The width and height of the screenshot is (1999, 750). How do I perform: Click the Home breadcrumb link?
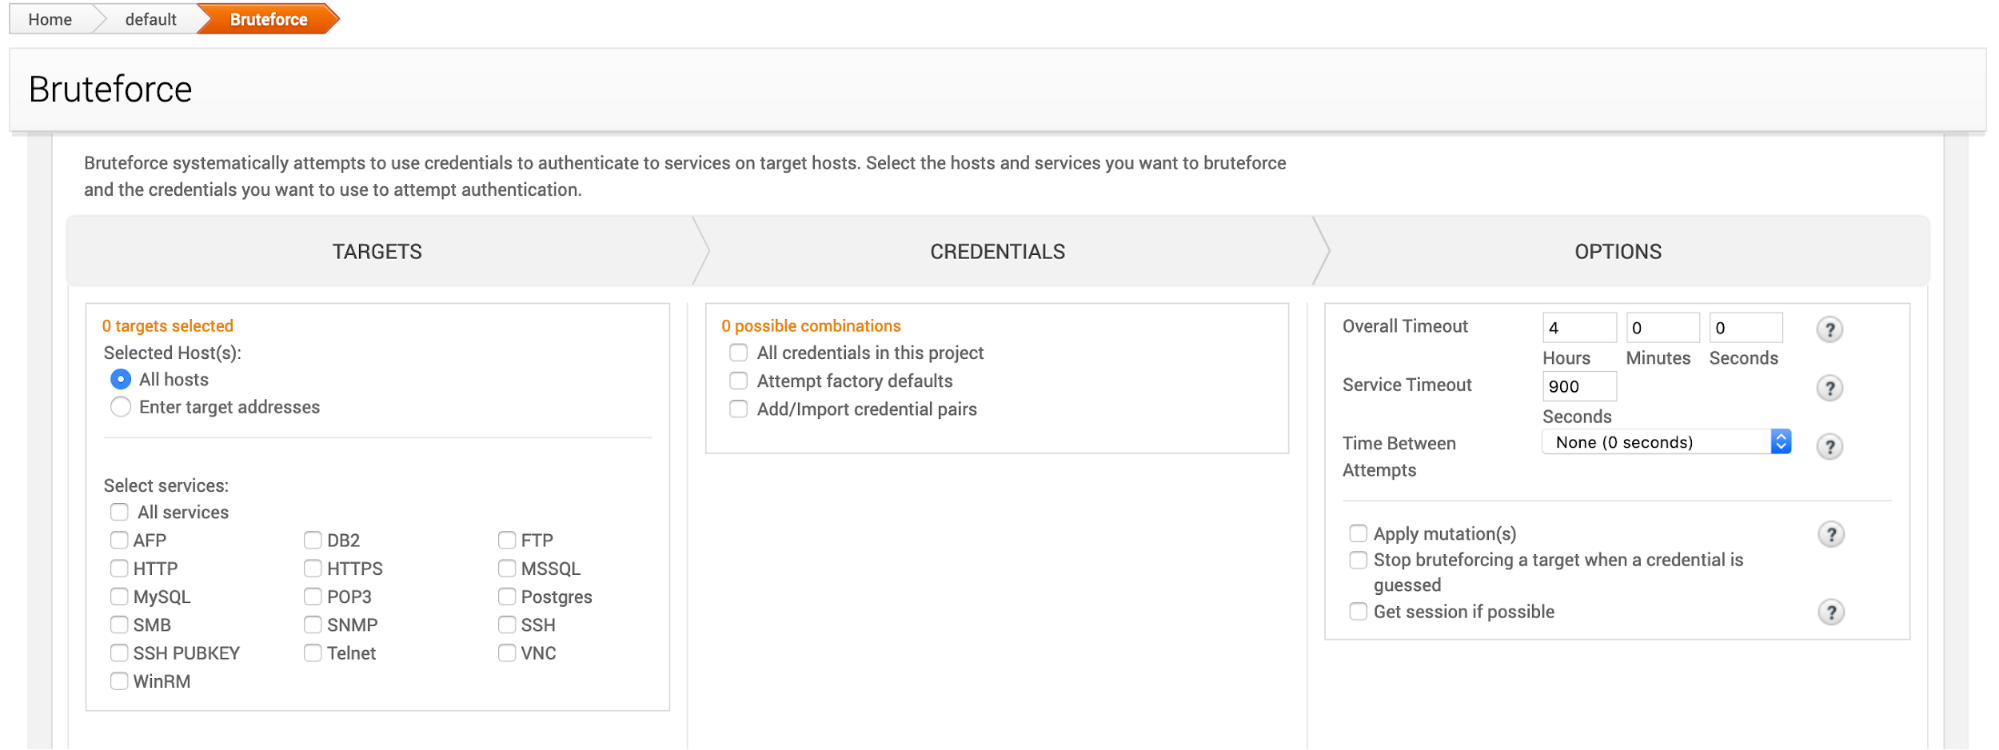[50, 19]
